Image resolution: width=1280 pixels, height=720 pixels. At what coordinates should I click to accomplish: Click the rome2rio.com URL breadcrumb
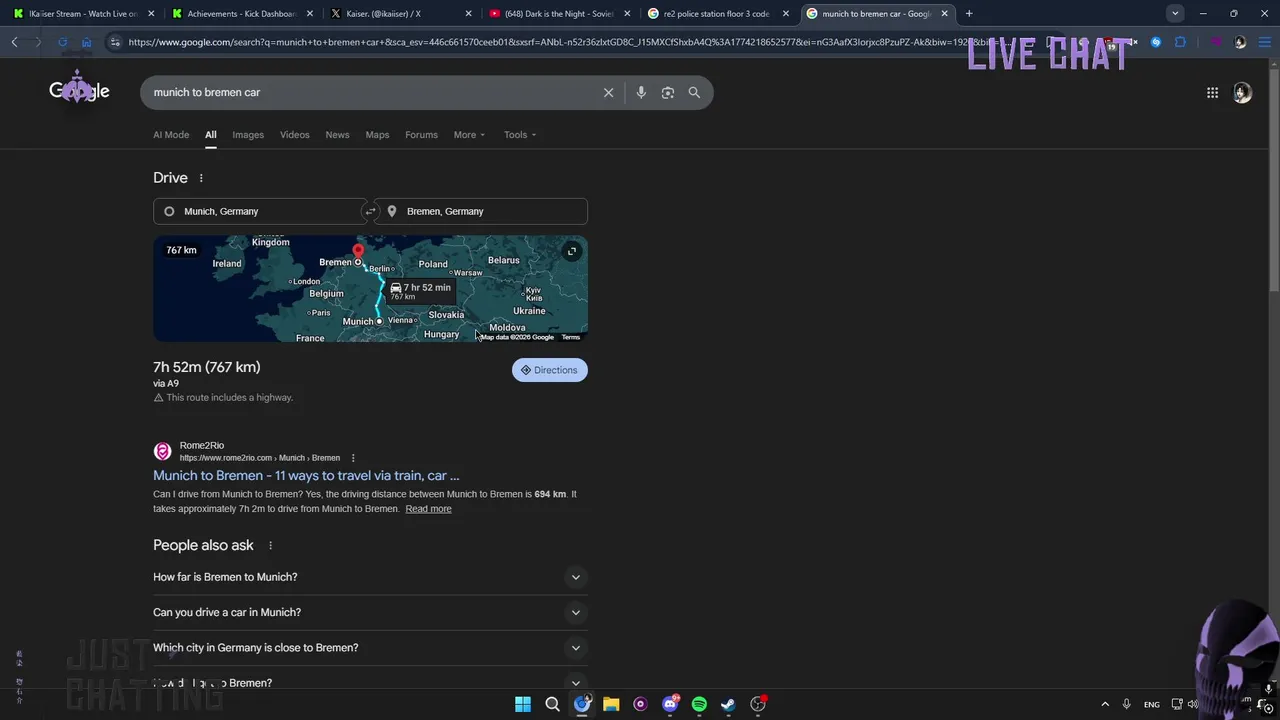tap(259, 458)
